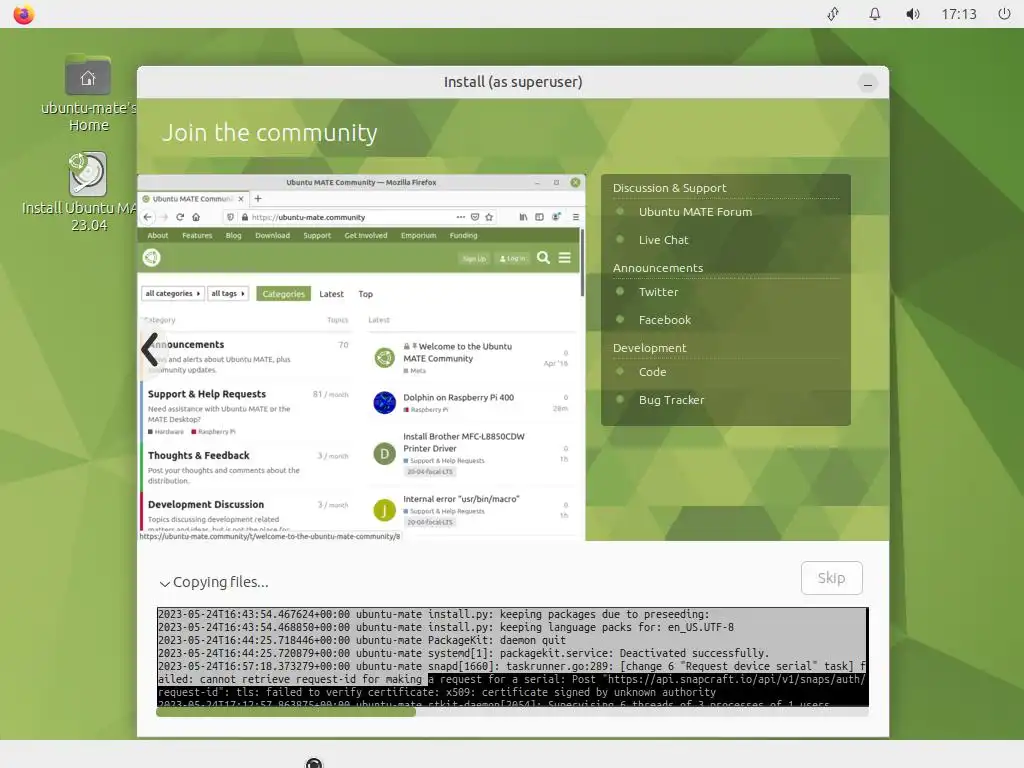Open the 'all tags' dropdown in the slide

(228, 294)
